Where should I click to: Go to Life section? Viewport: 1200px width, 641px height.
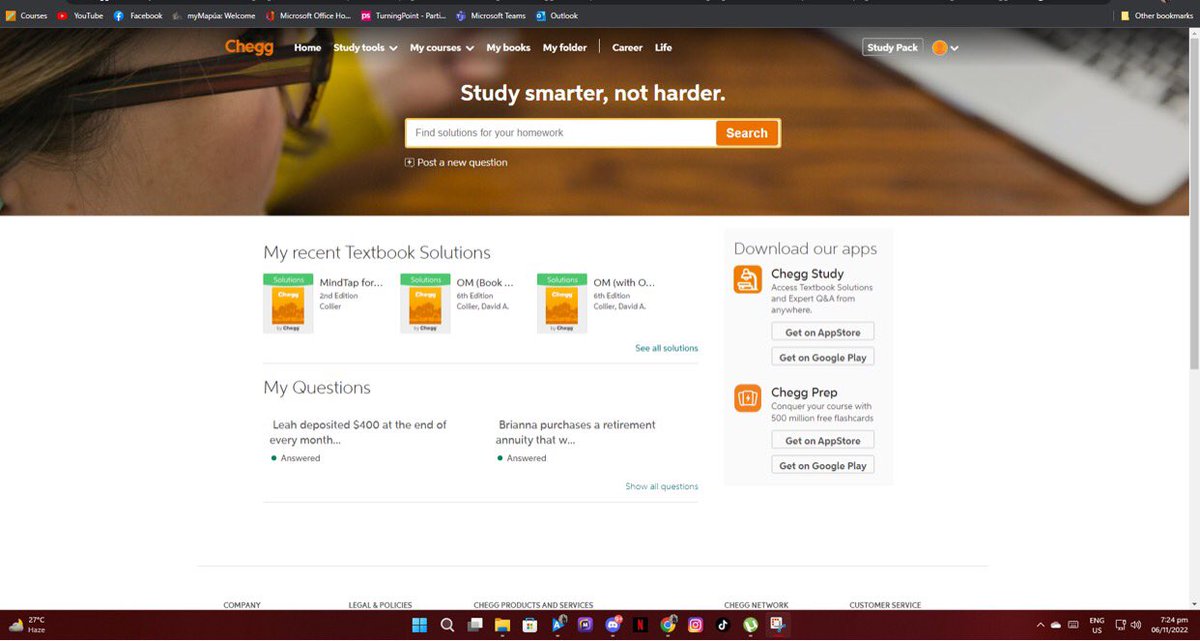663,48
